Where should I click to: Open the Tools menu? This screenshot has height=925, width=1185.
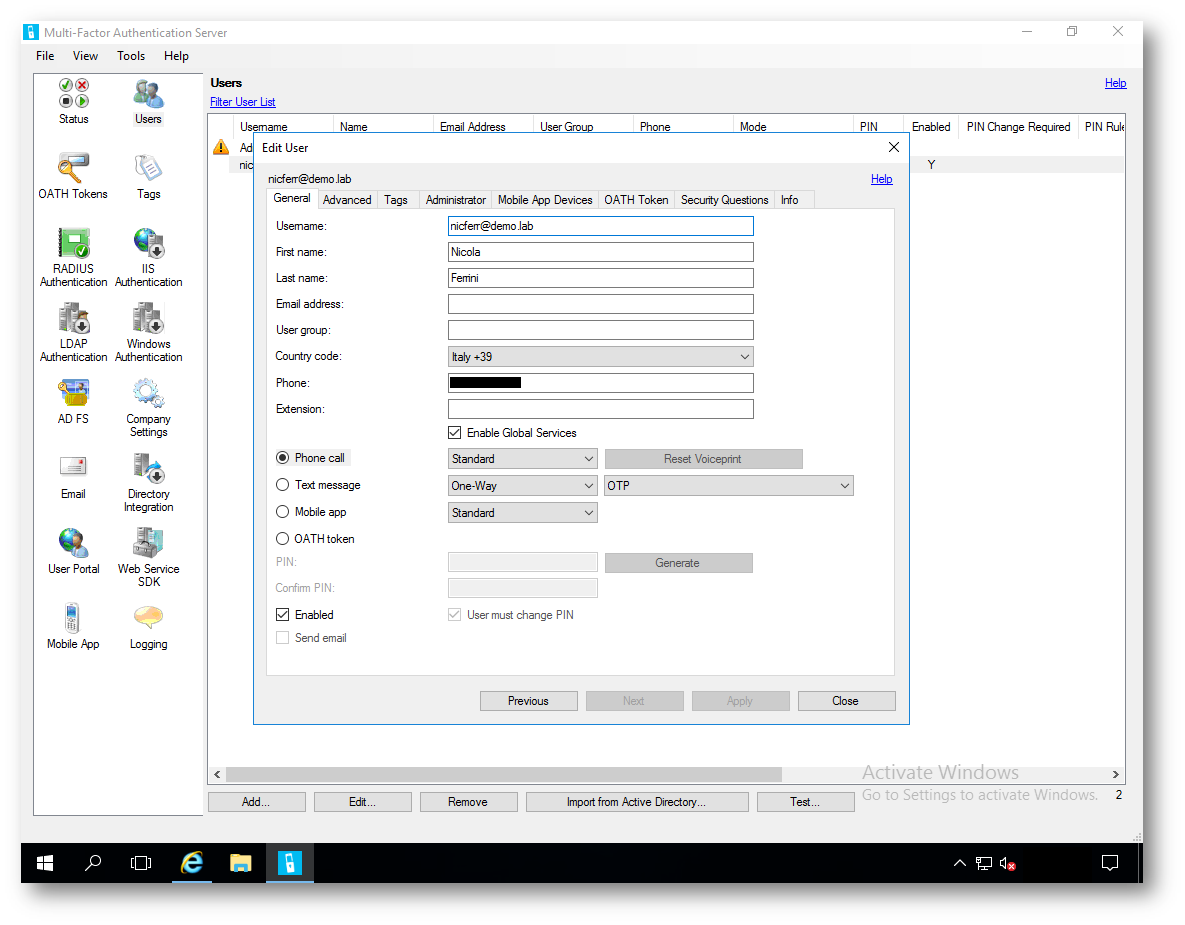131,56
